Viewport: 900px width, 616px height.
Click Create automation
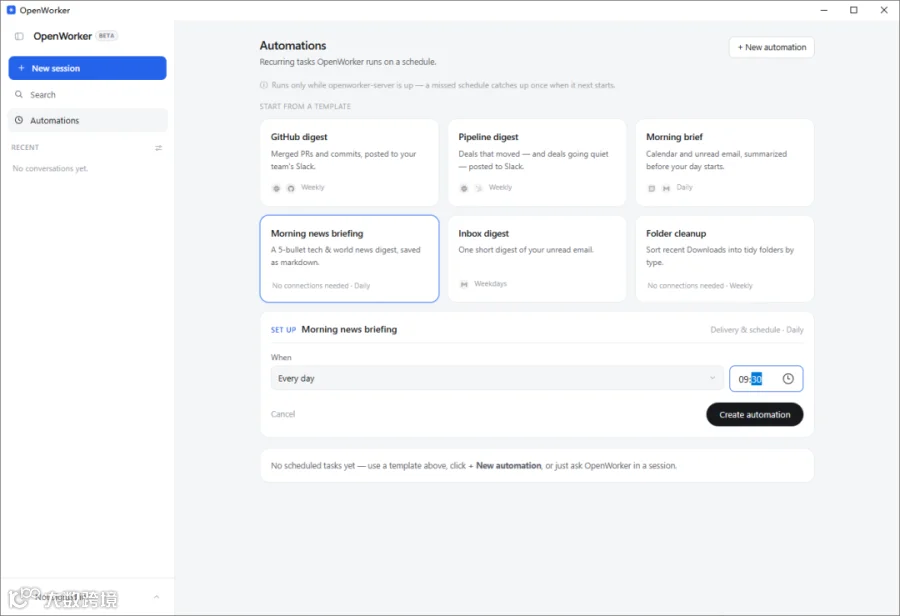[x=754, y=414]
